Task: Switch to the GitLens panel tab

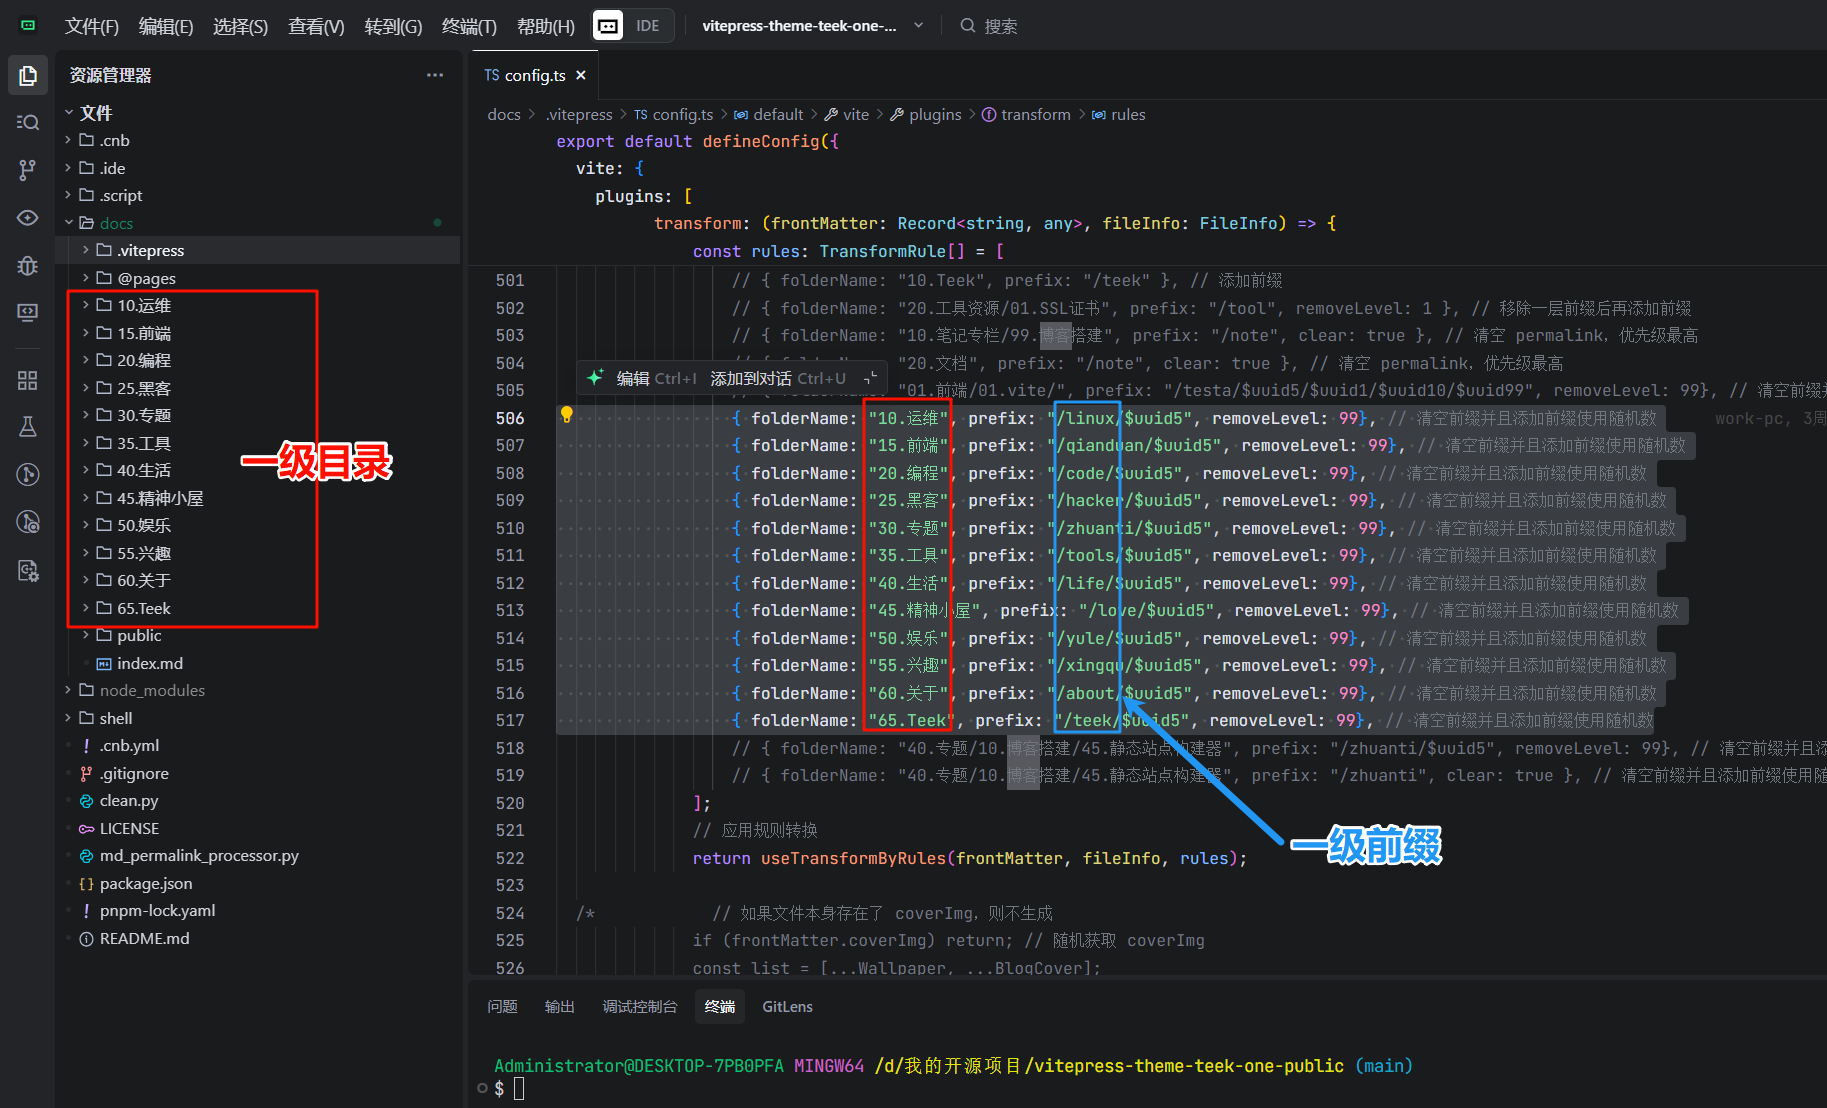Action: (787, 1007)
